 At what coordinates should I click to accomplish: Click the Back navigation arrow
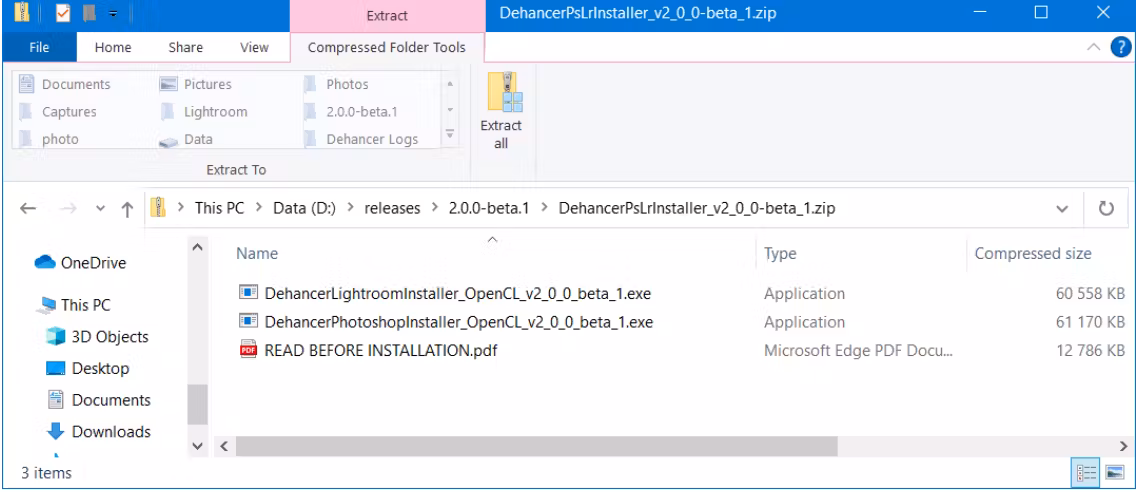(x=28, y=209)
